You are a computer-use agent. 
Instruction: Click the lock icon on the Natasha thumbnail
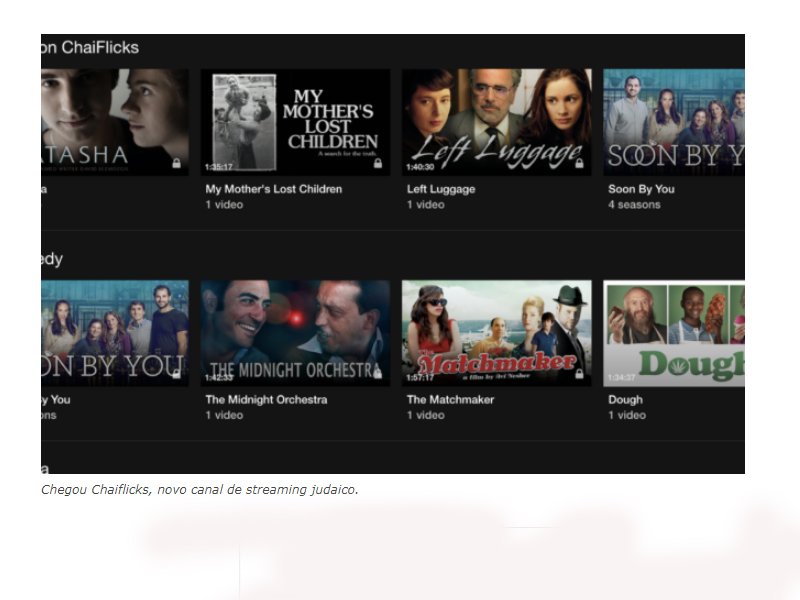177,163
